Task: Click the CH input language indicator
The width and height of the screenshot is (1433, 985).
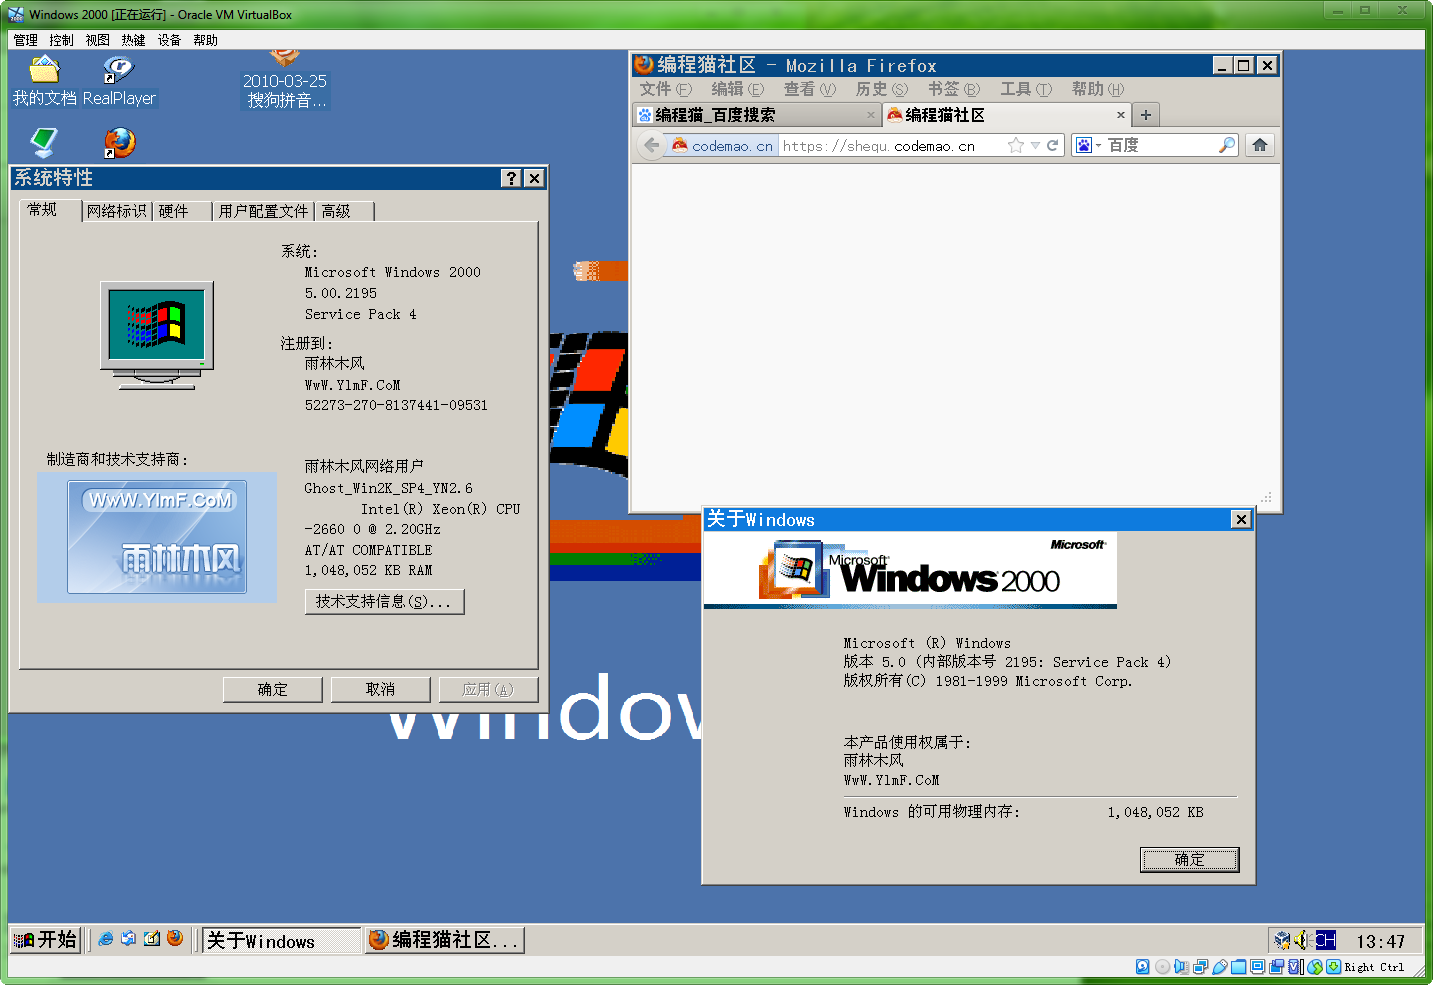Action: (x=1325, y=940)
